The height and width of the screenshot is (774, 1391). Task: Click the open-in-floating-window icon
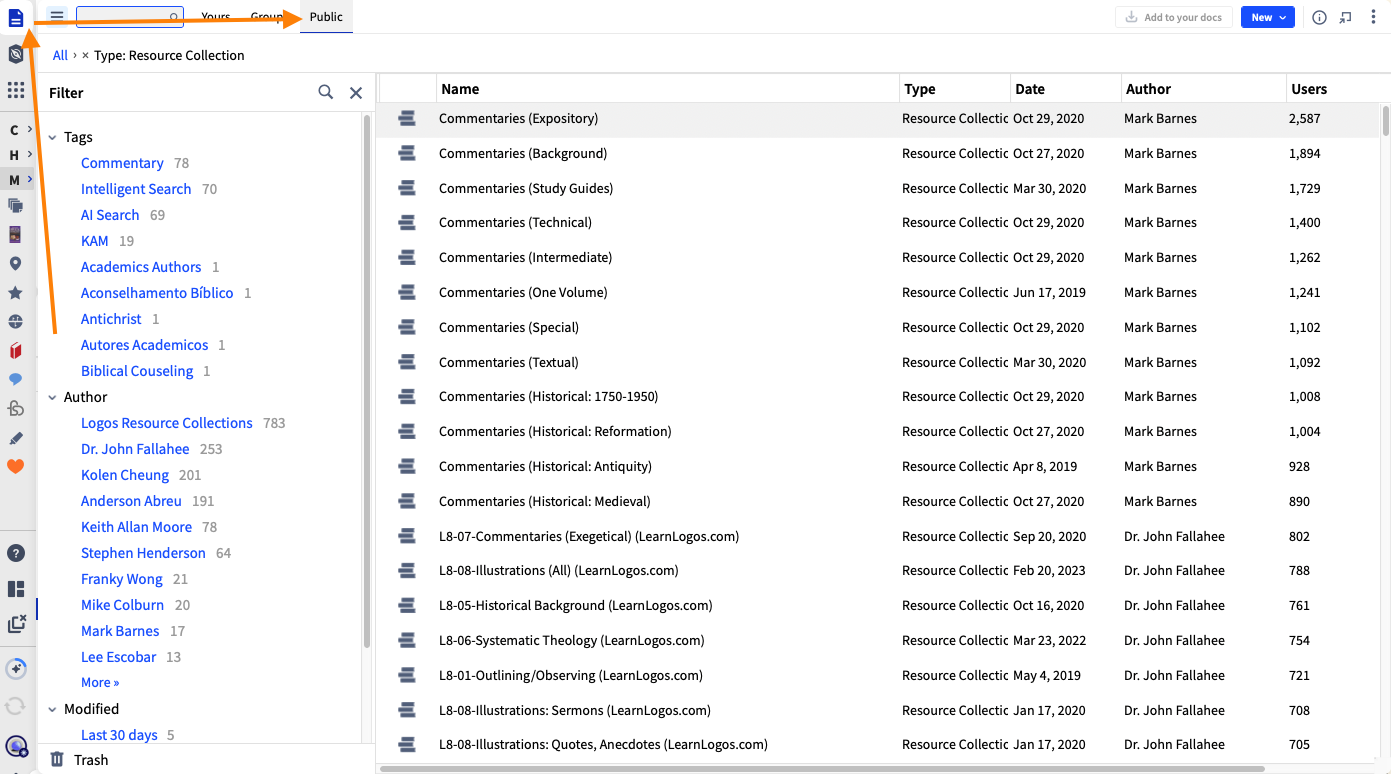(1346, 17)
